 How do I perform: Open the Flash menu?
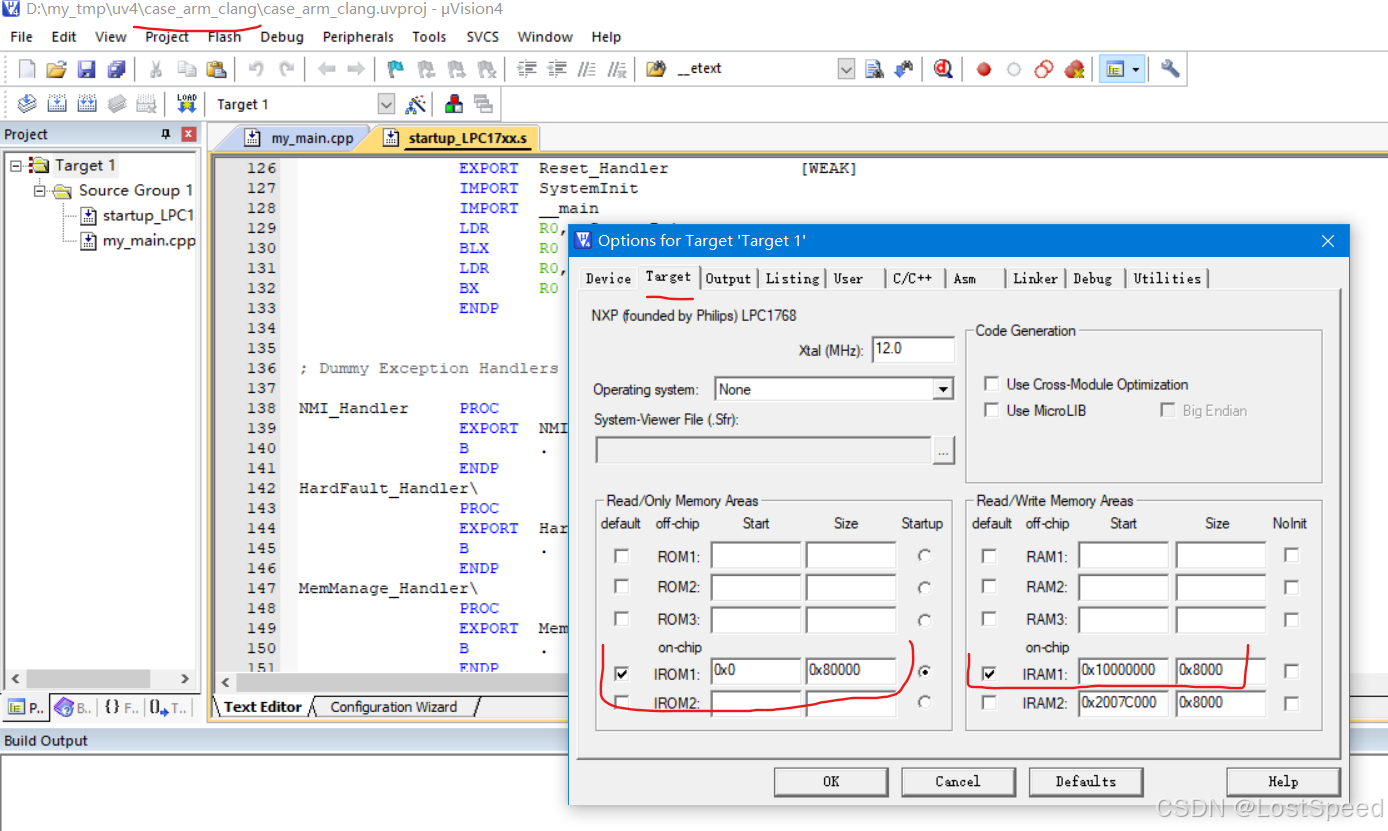[x=224, y=37]
